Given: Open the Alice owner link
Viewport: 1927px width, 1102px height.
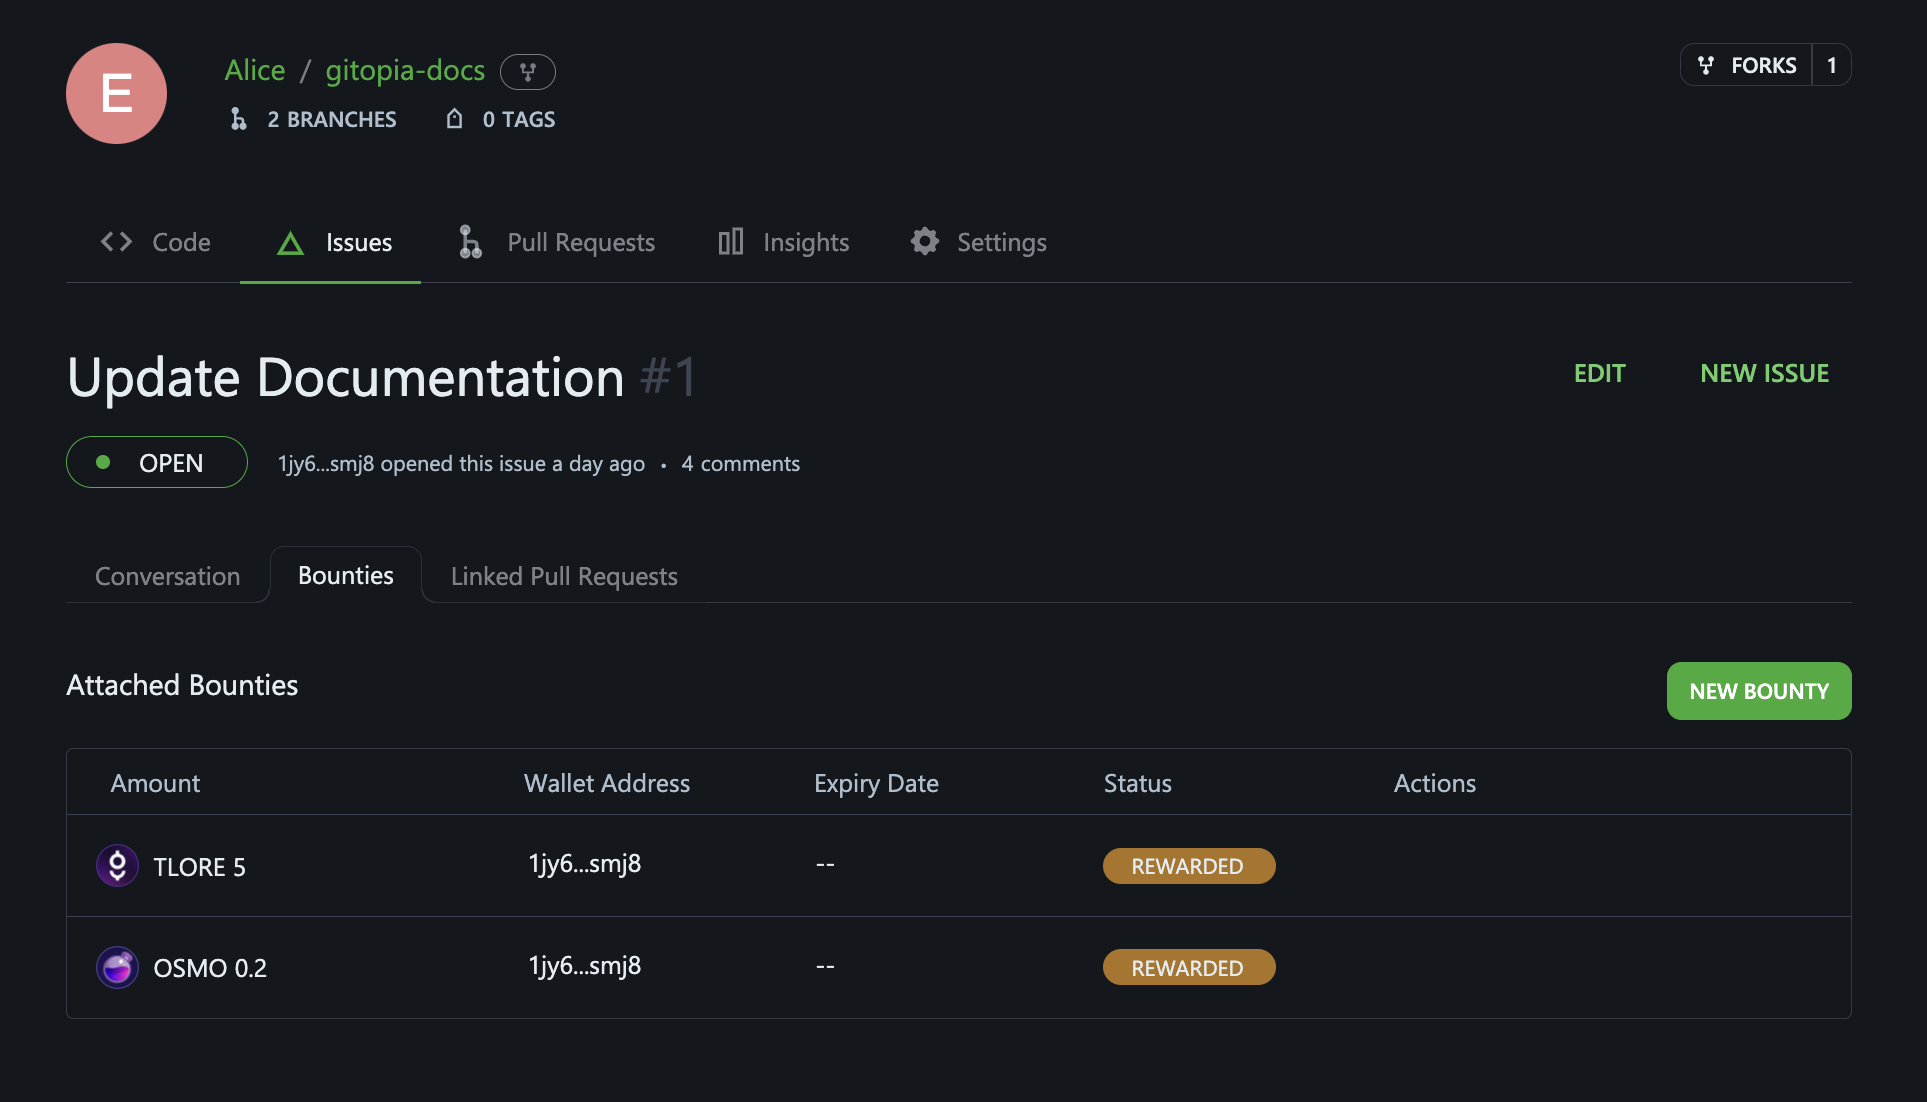Looking at the screenshot, I should pyautogui.click(x=255, y=70).
